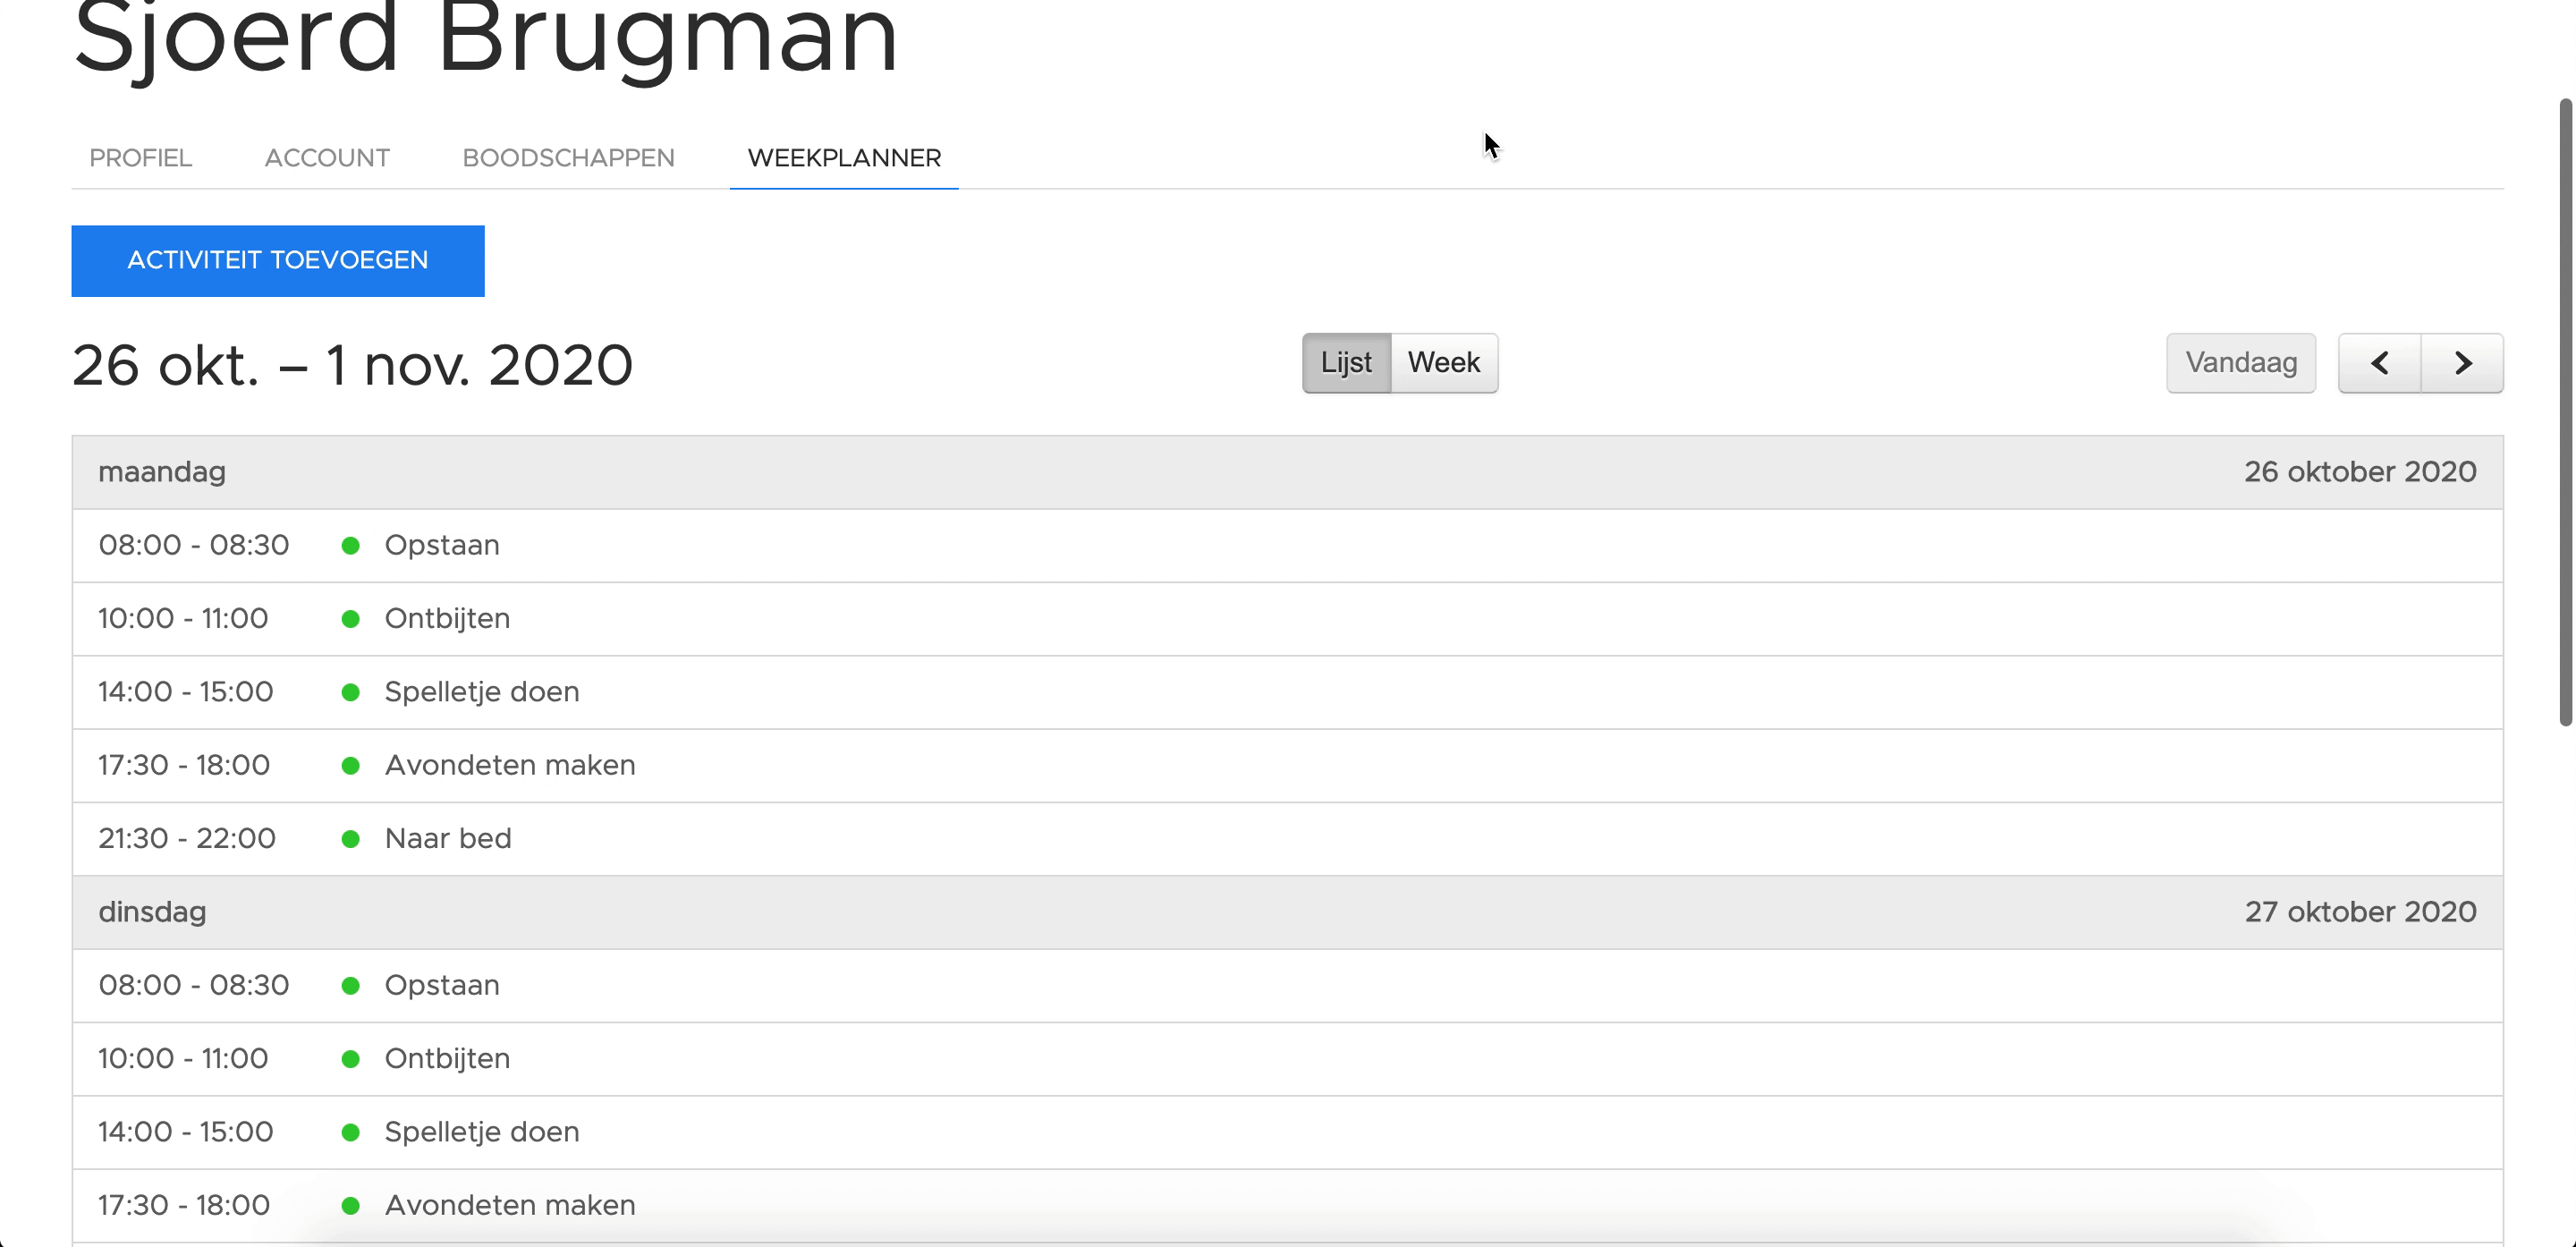Switch to Week view
Viewport: 2576px width, 1247px height.
click(1443, 363)
